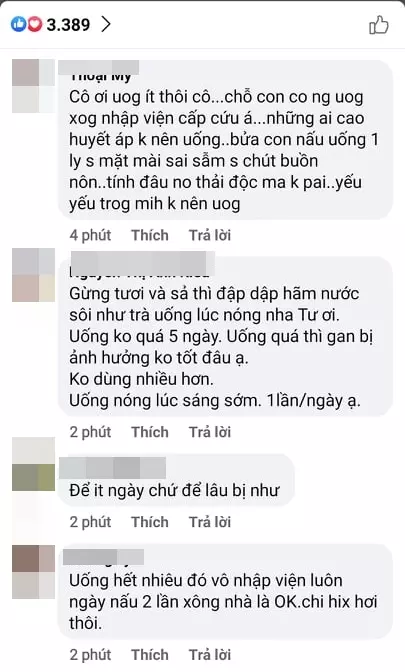Click the 4 phút timestamp

click(90, 235)
